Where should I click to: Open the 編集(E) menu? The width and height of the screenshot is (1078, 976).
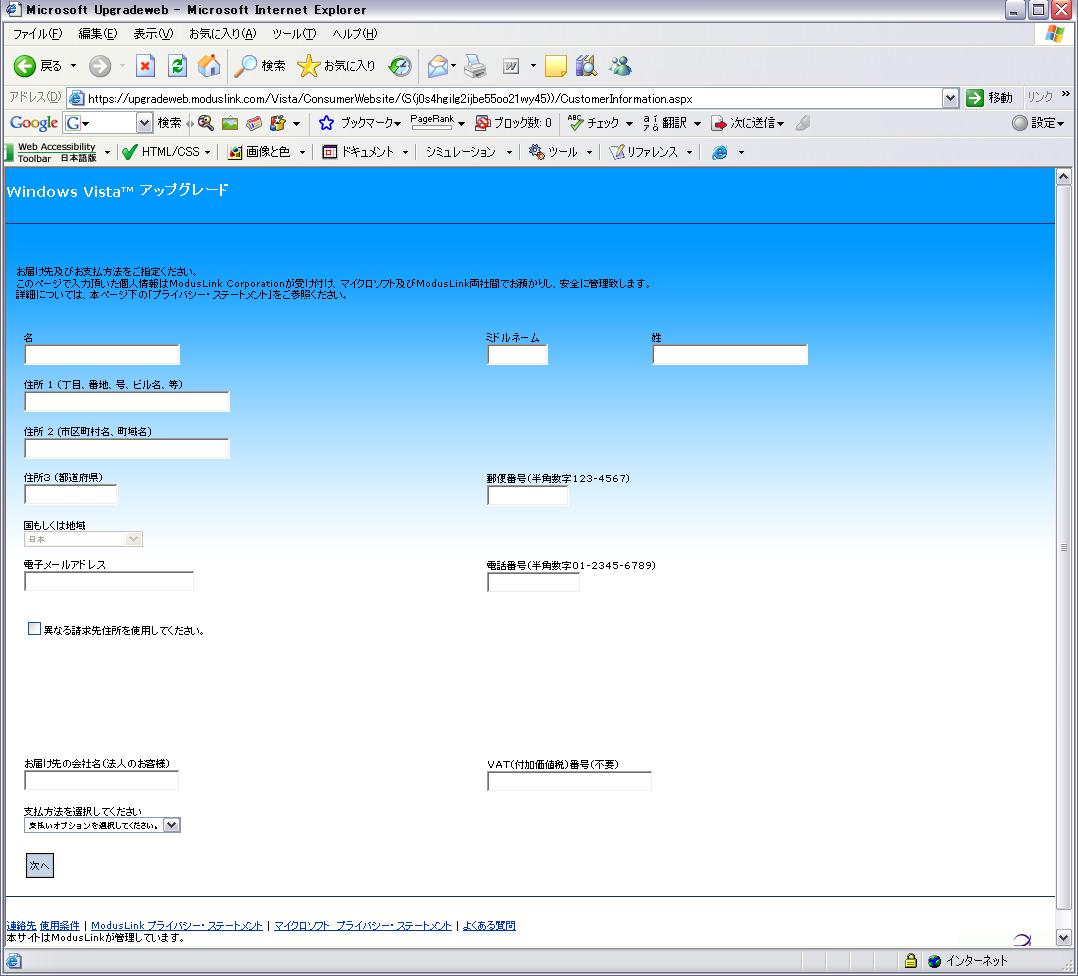(x=98, y=34)
